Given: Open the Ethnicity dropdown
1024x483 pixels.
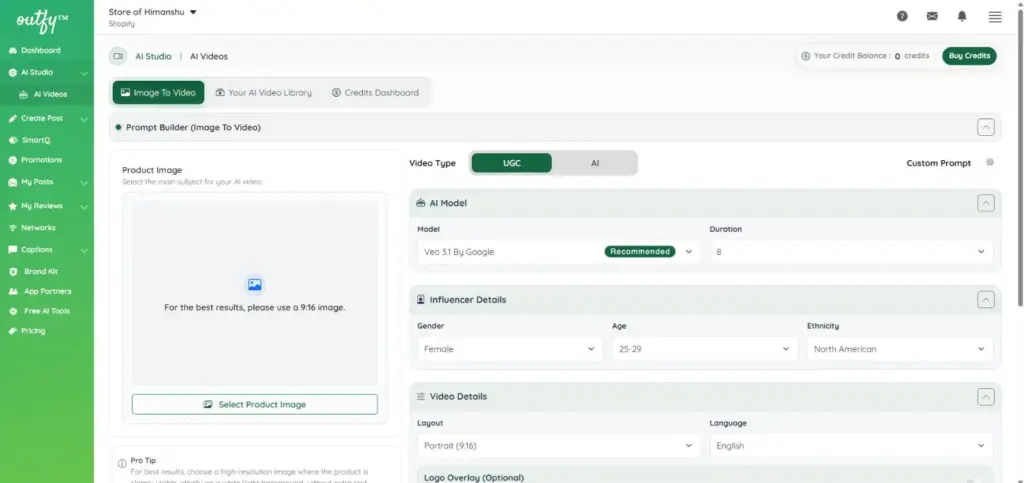Looking at the screenshot, I should 900,349.
